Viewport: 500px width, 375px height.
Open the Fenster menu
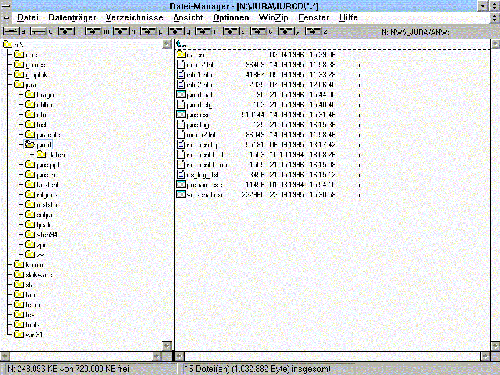pos(314,17)
